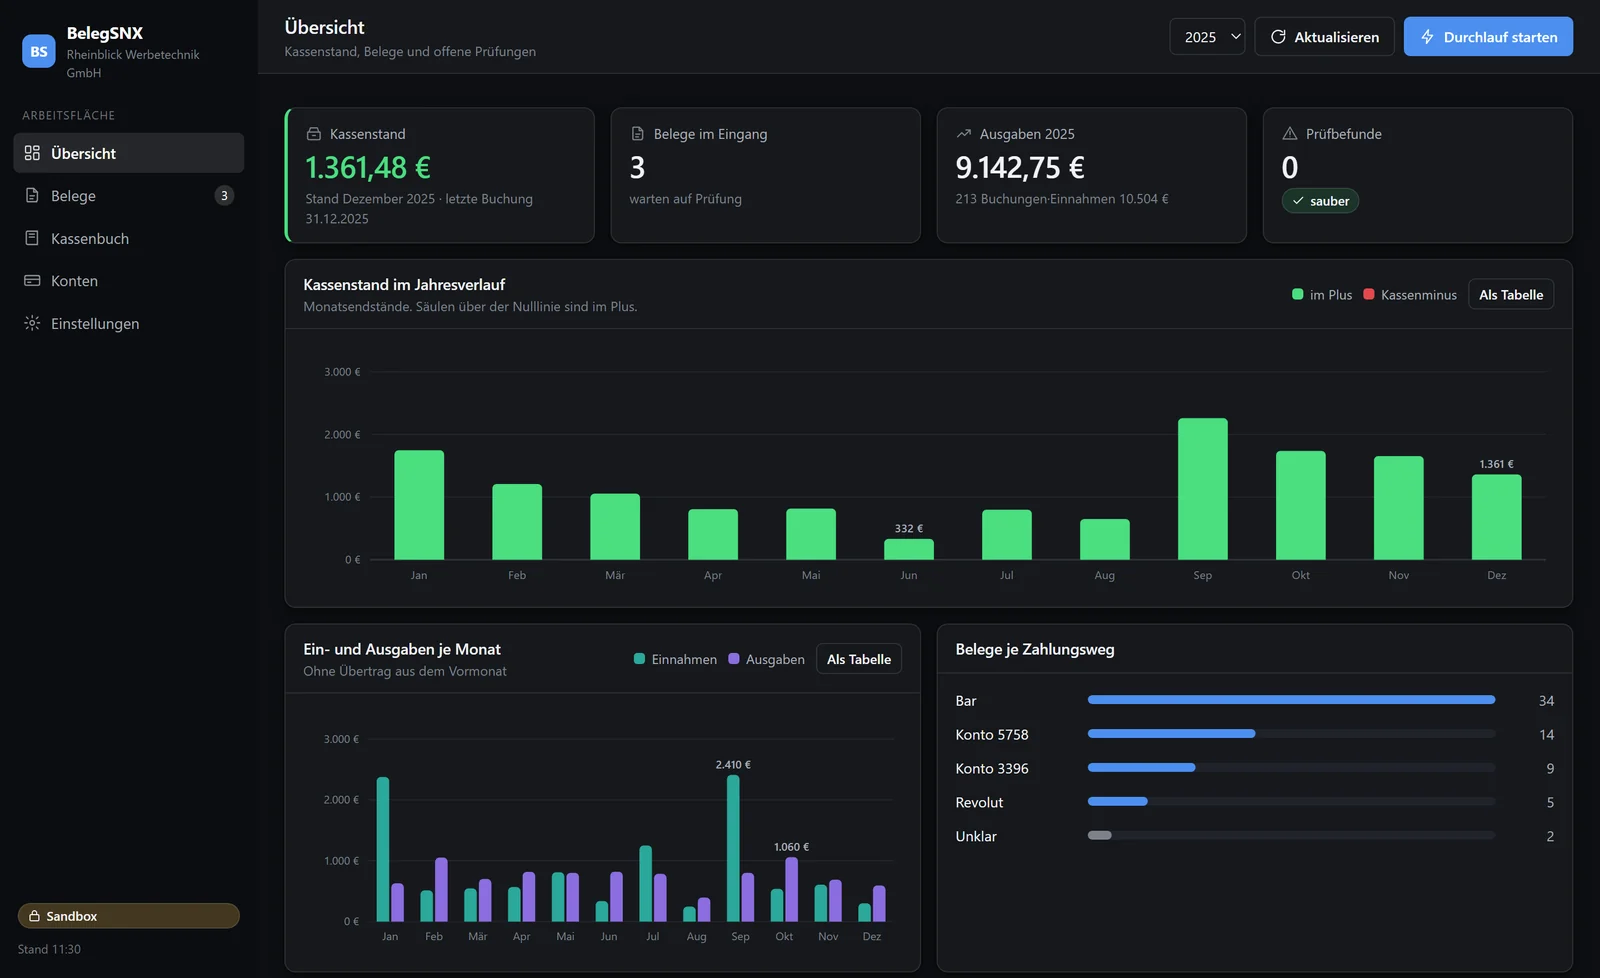
Task: Click the text '213 Buchungen·Einnahmen 10.504 €'
Action: point(1062,199)
